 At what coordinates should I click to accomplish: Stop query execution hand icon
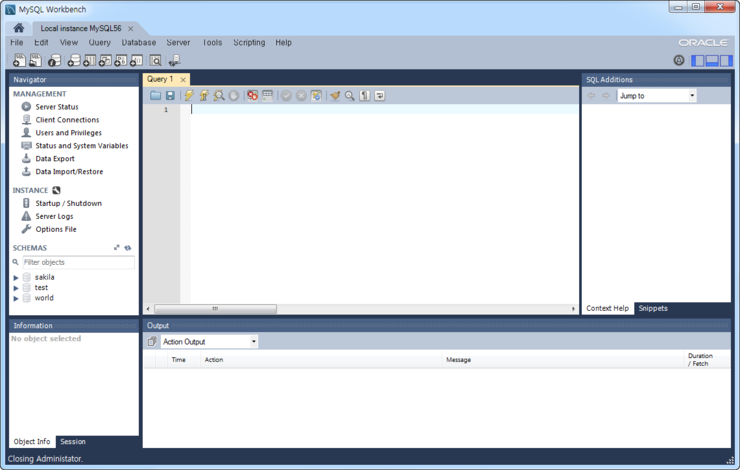point(234,96)
